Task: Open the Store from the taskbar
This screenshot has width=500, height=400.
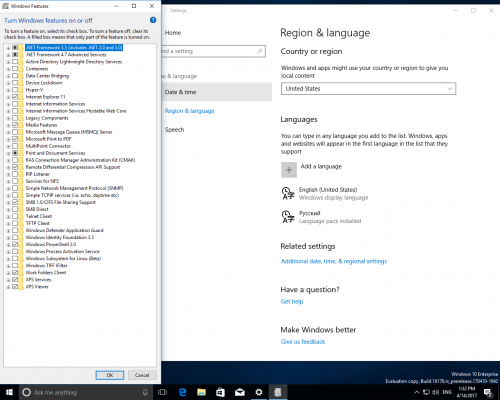Action: [x=220, y=392]
